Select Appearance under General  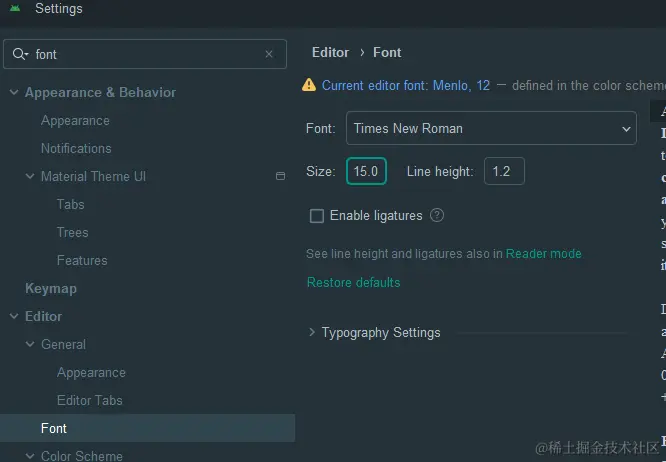pyautogui.click(x=91, y=372)
